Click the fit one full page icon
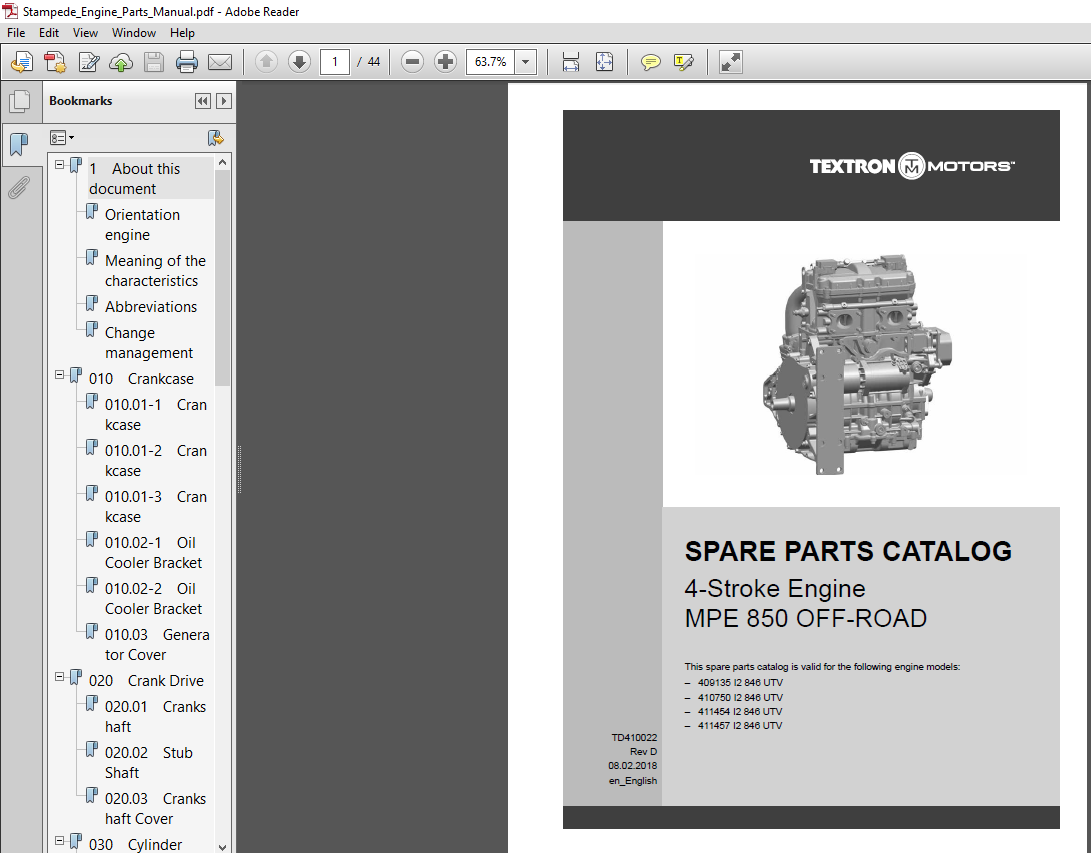This screenshot has height=853, width=1091. click(x=604, y=62)
